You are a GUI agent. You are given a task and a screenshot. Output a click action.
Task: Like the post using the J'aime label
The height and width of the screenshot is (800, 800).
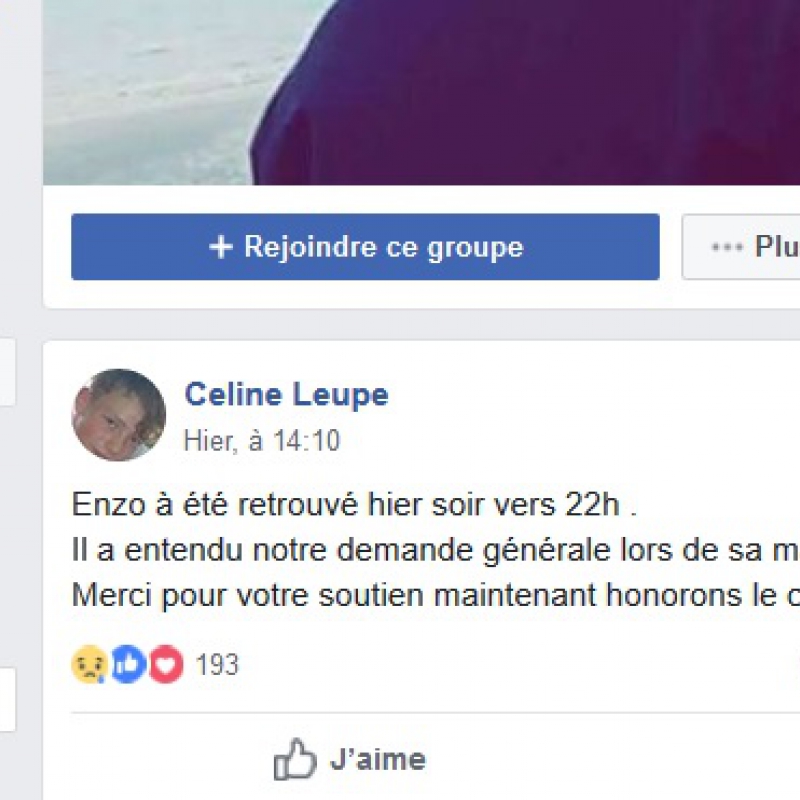click(x=377, y=760)
